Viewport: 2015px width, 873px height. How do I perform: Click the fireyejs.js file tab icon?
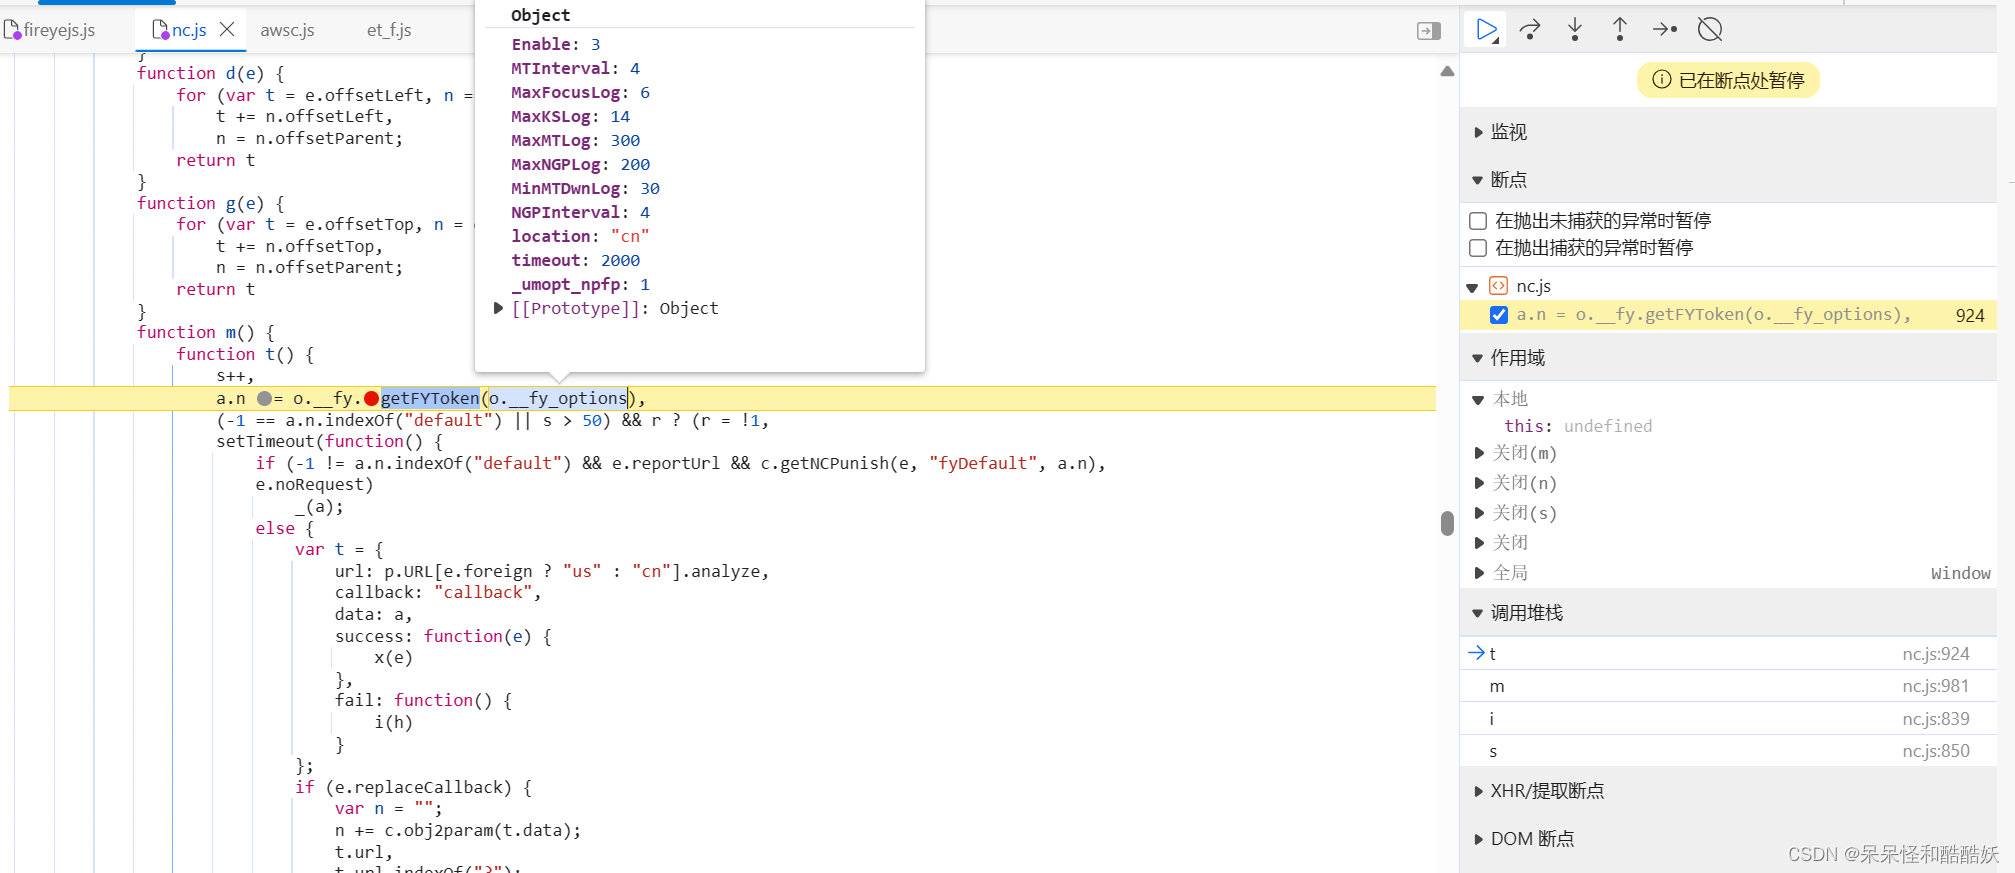click(x=11, y=30)
